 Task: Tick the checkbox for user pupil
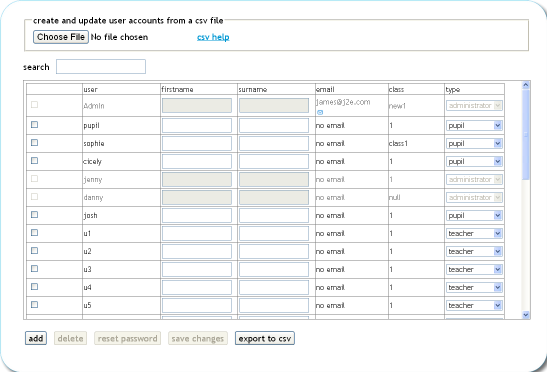pos(34,125)
